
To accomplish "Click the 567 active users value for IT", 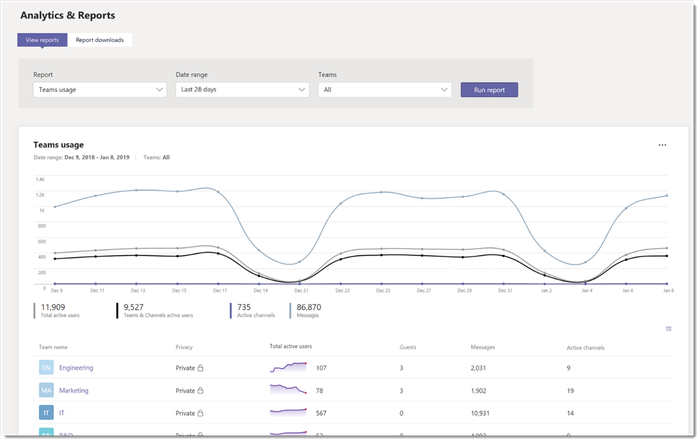I will [x=321, y=413].
